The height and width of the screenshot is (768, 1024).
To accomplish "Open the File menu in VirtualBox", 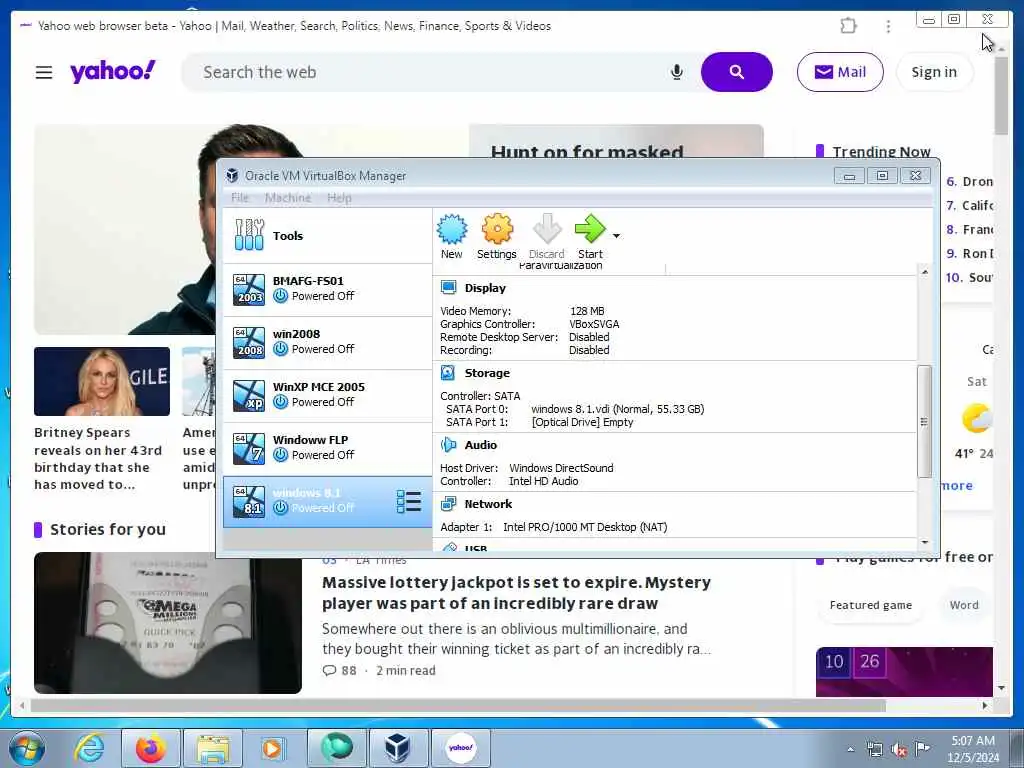I will point(240,198).
